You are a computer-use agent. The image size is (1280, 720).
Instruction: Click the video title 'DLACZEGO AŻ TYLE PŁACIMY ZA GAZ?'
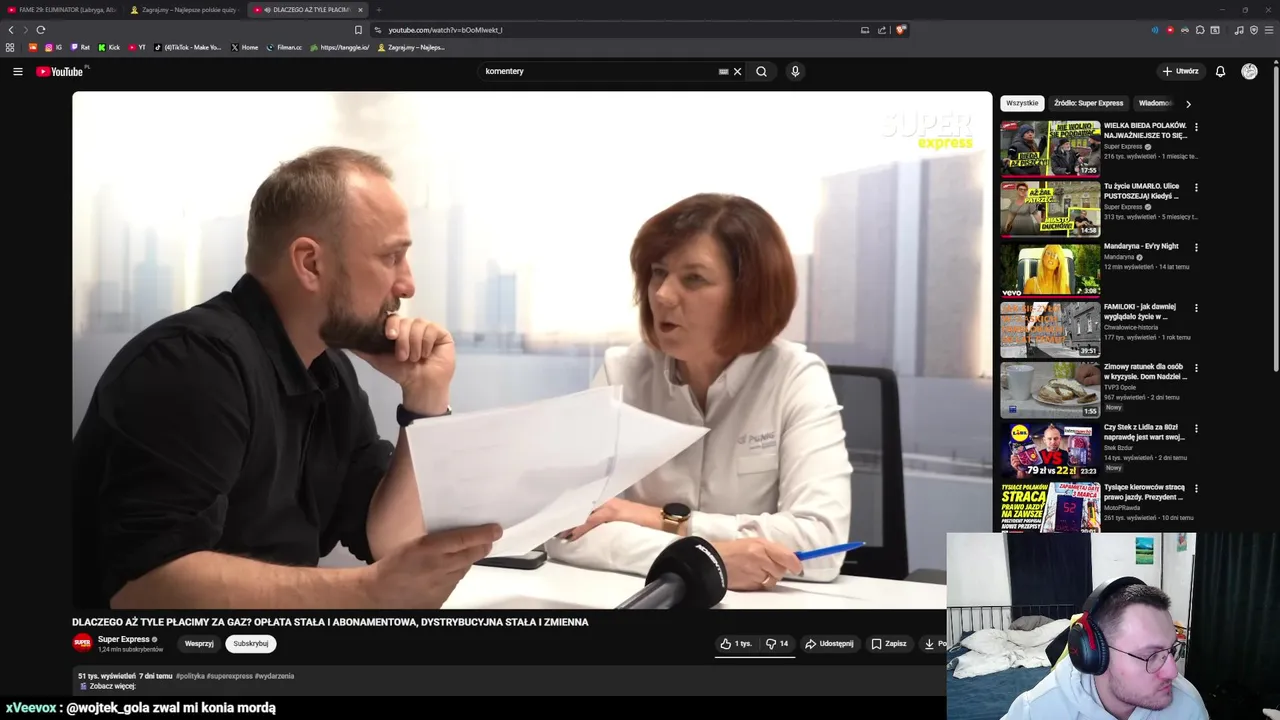tap(330, 622)
